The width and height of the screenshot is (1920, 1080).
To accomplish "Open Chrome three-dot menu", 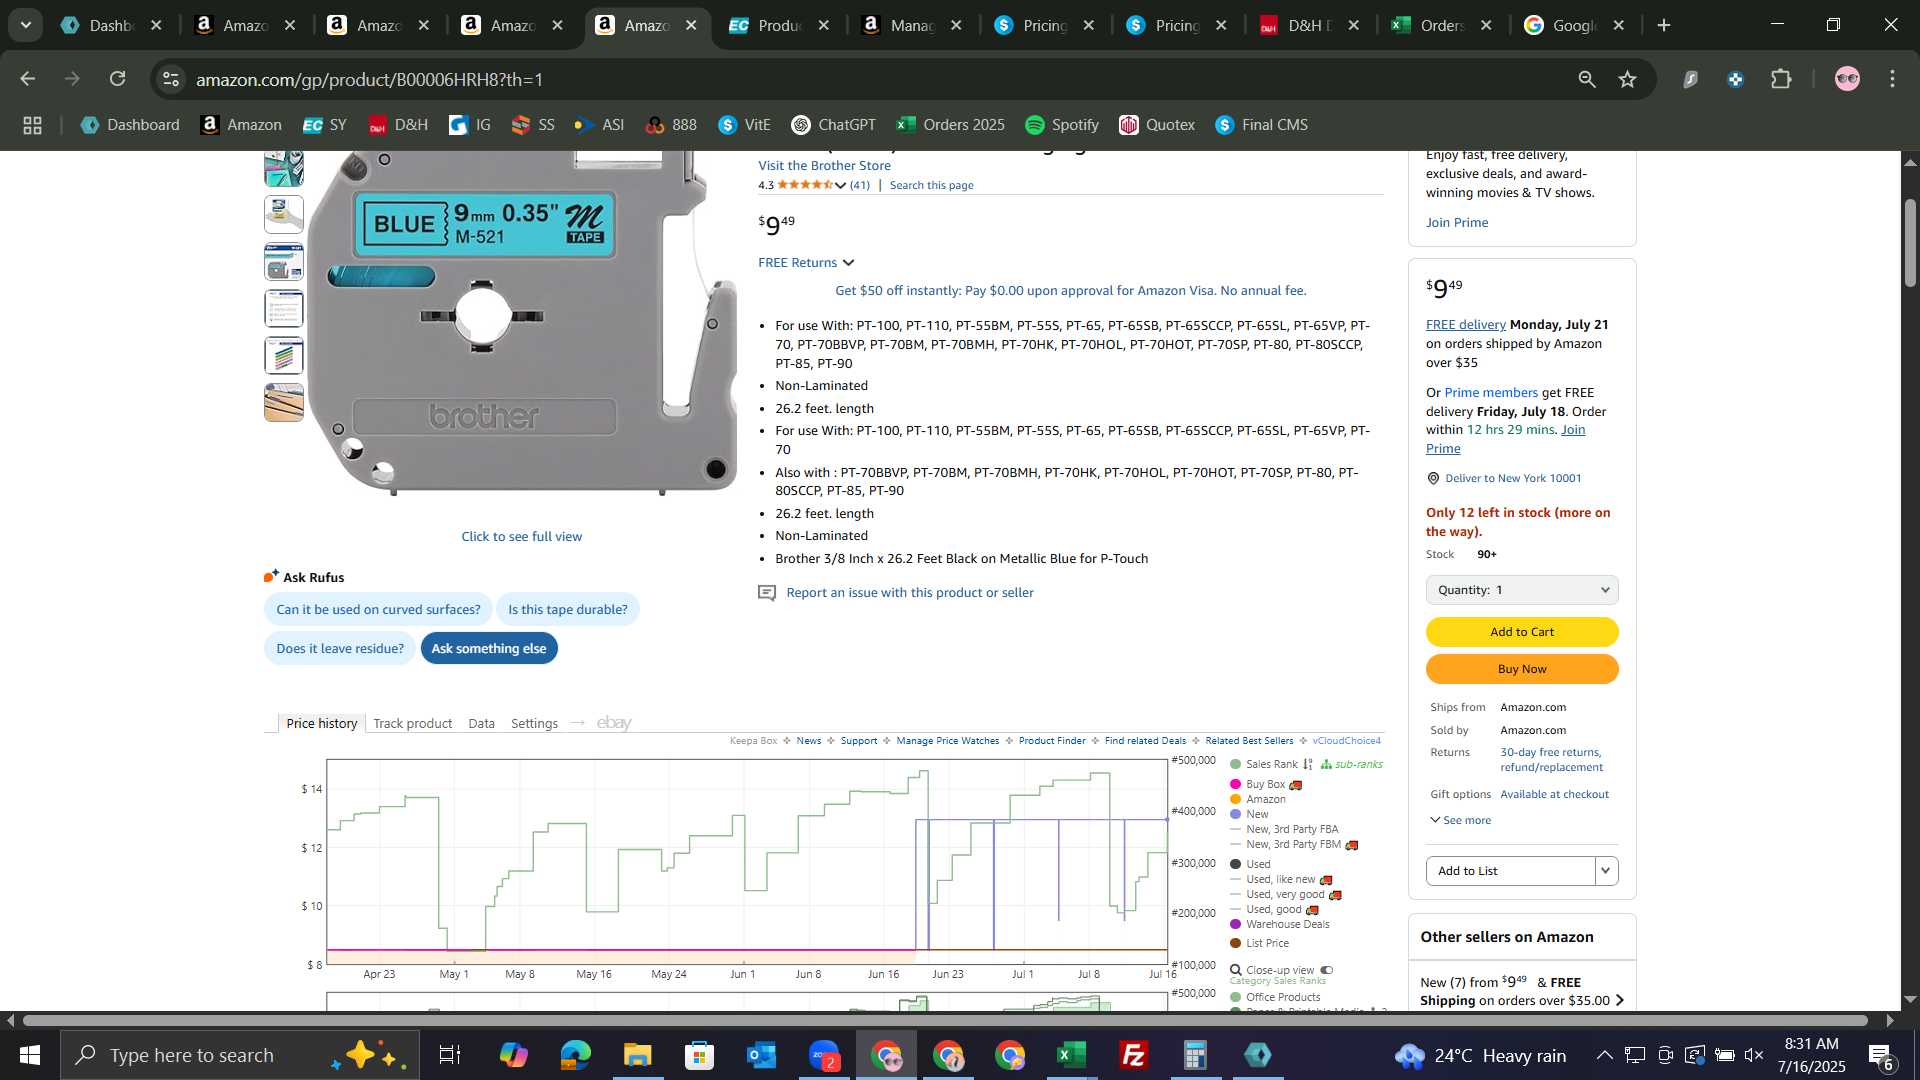I will [x=1893, y=79].
